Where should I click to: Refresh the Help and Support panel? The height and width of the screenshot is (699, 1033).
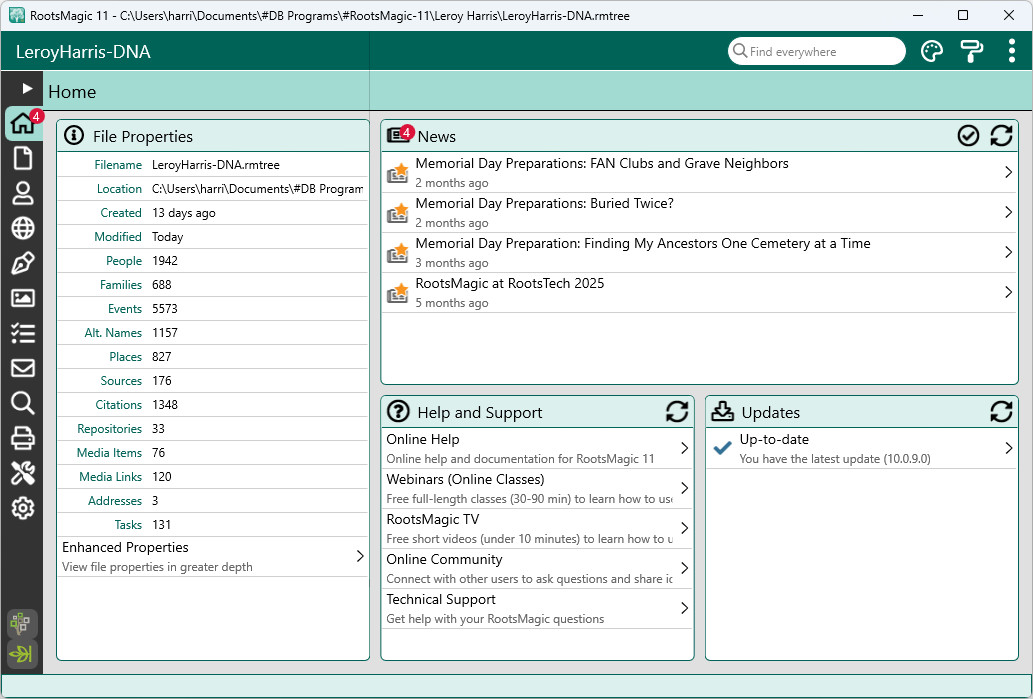click(677, 412)
